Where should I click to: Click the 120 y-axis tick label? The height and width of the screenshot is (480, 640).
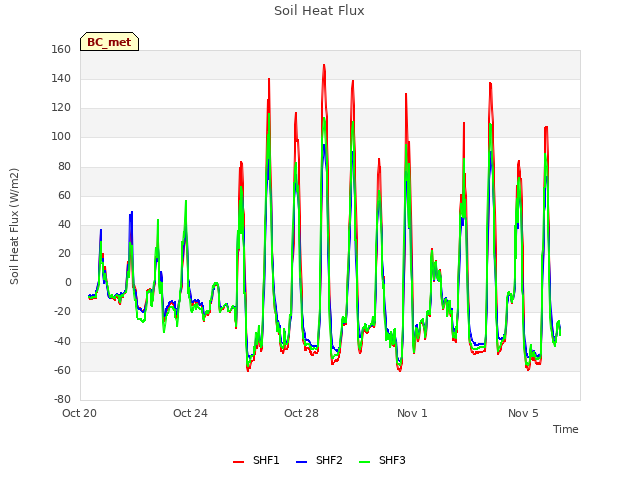point(61,108)
